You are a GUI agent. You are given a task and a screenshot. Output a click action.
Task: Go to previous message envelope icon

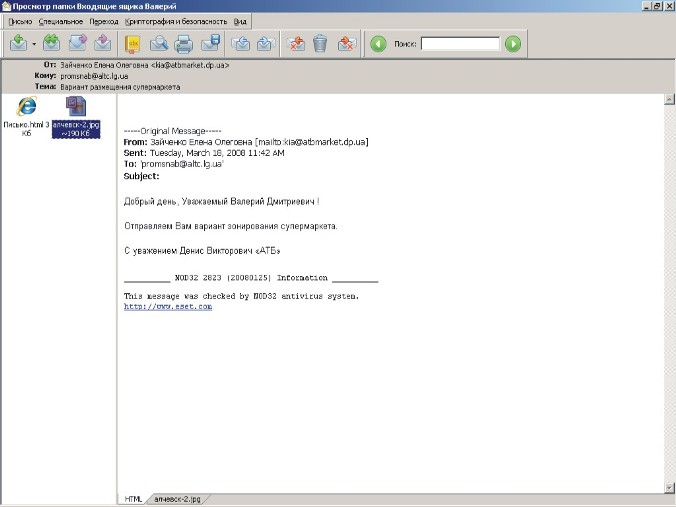pos(240,44)
